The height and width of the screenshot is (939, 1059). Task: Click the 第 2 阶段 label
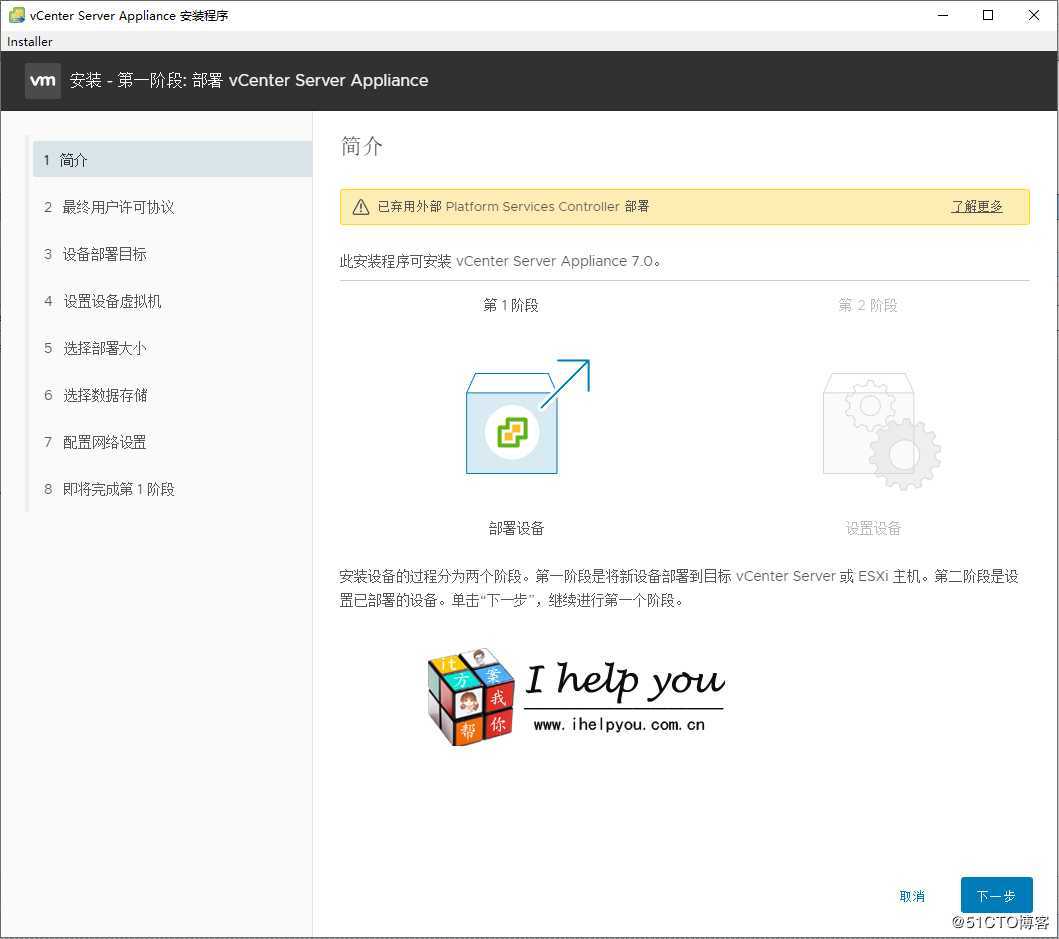[x=868, y=305]
